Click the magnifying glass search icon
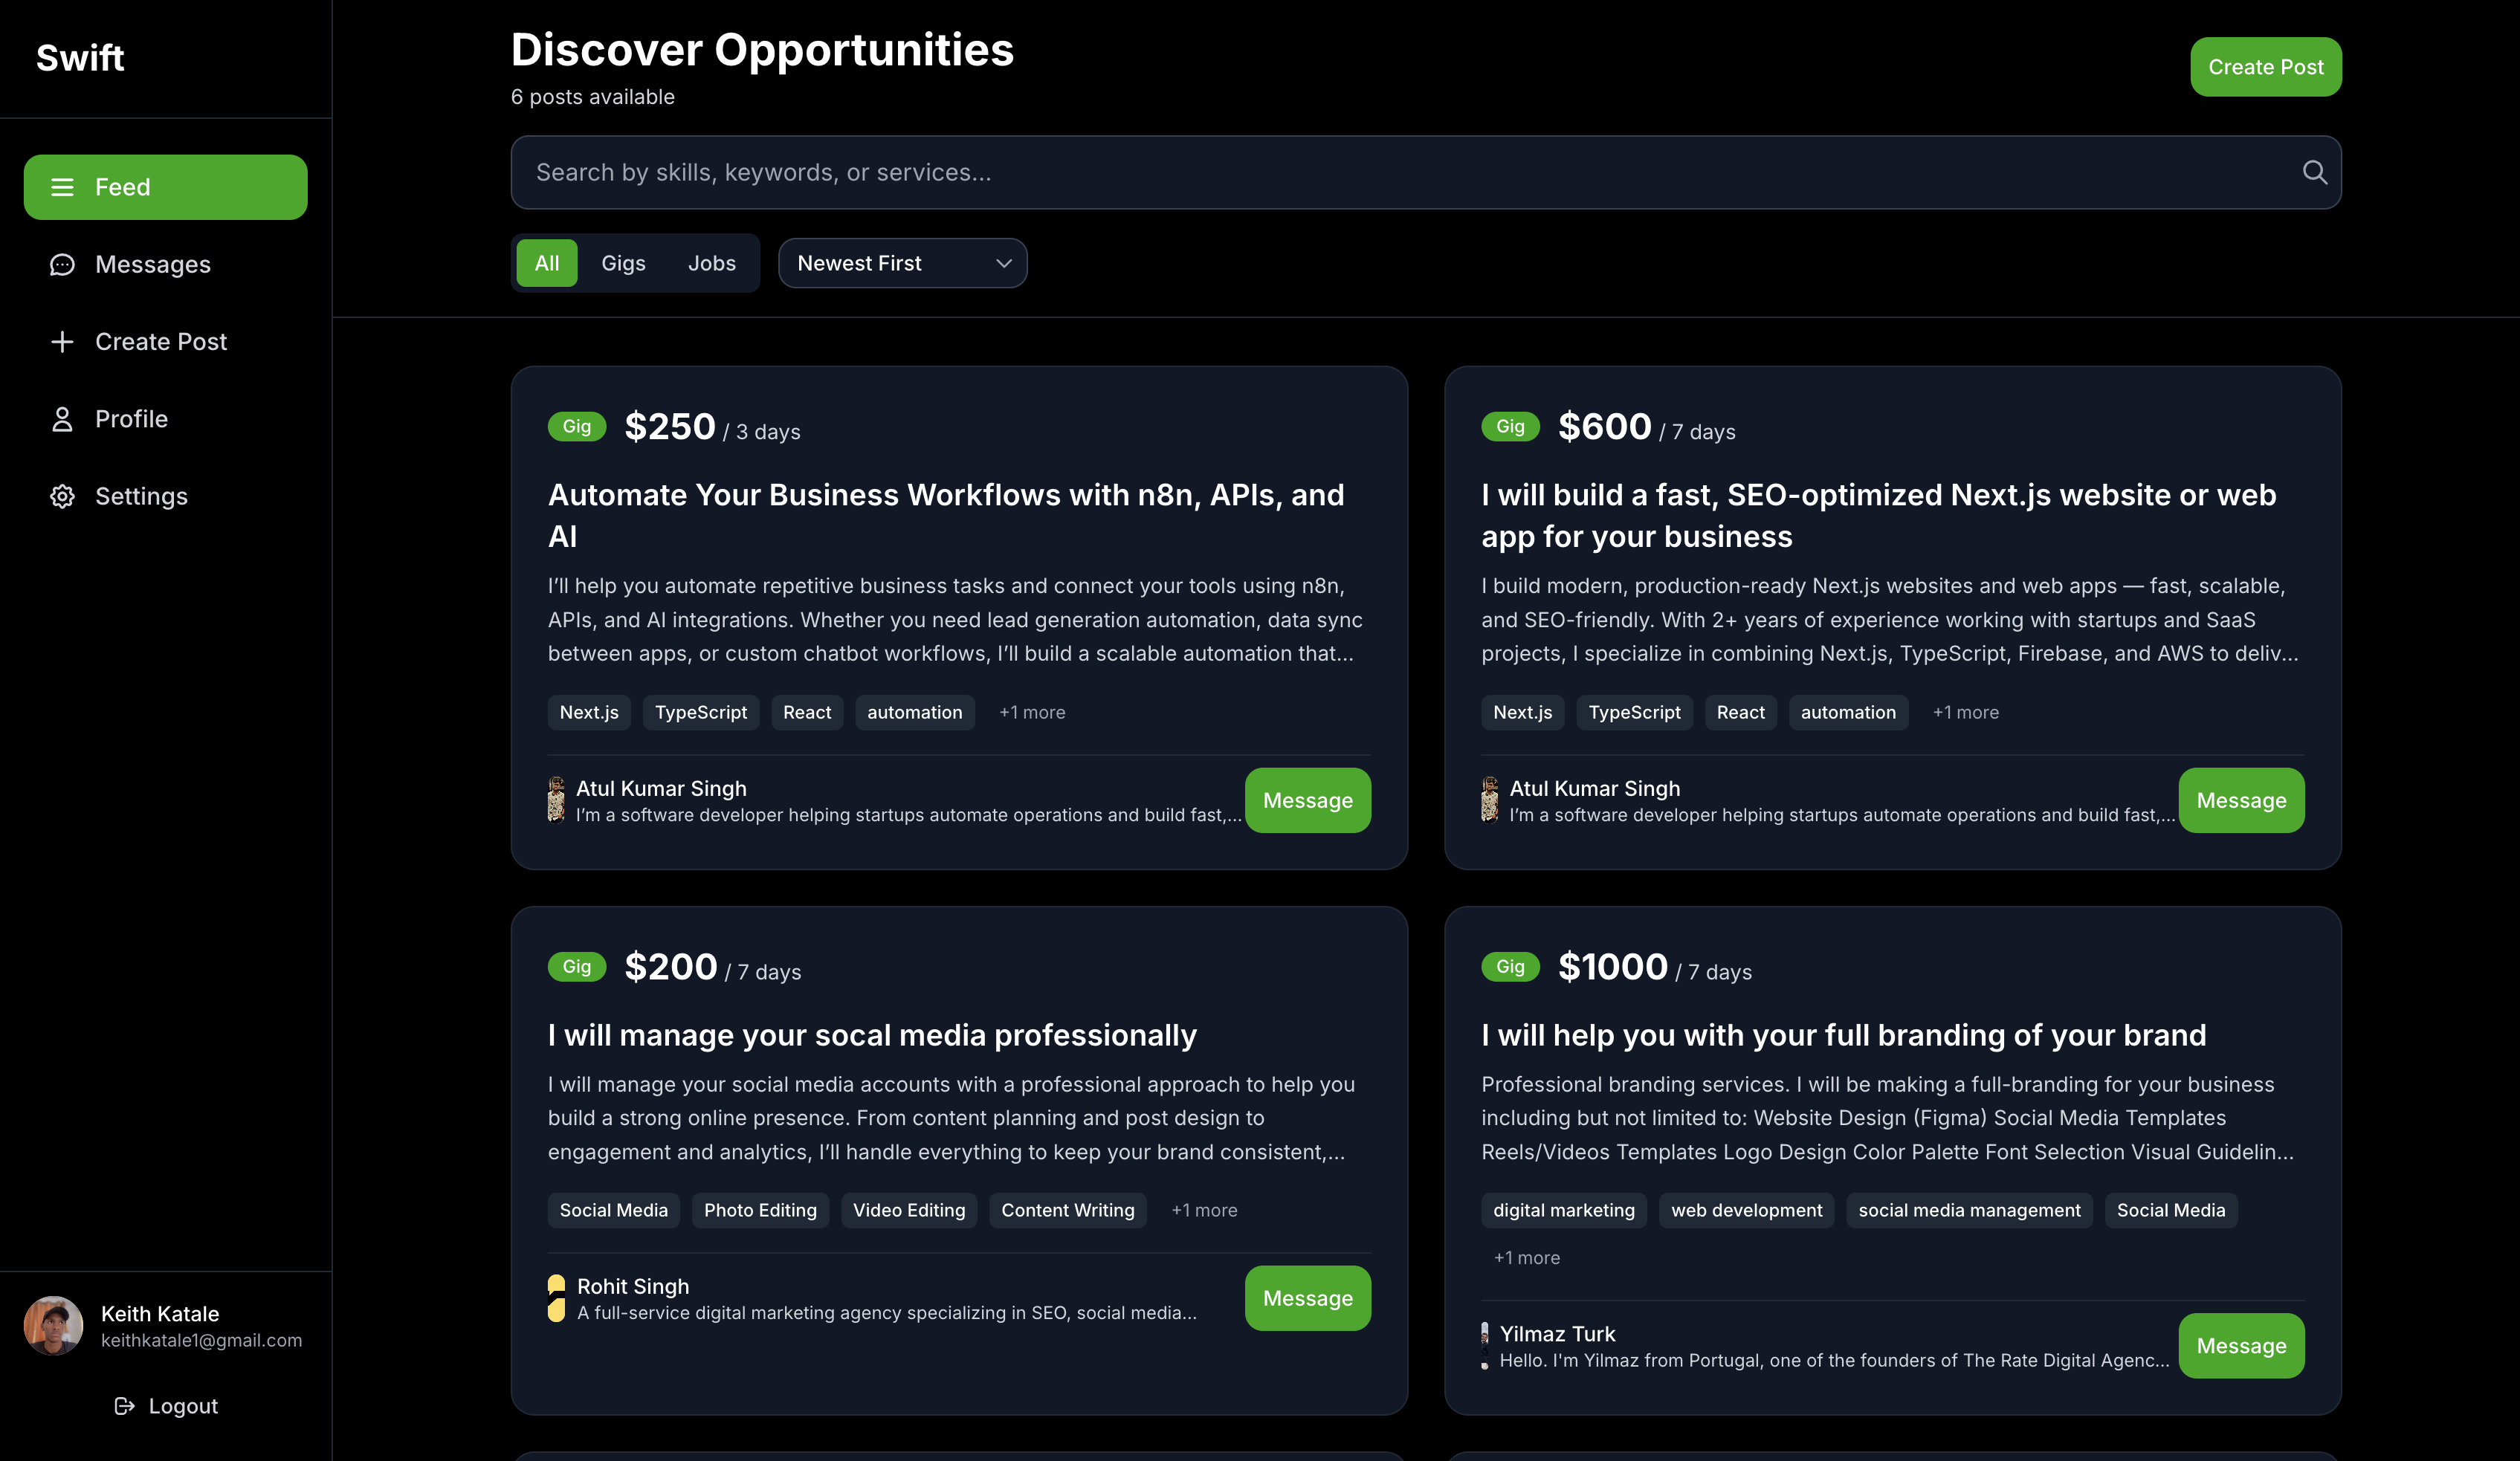2520x1461 pixels. (2314, 172)
